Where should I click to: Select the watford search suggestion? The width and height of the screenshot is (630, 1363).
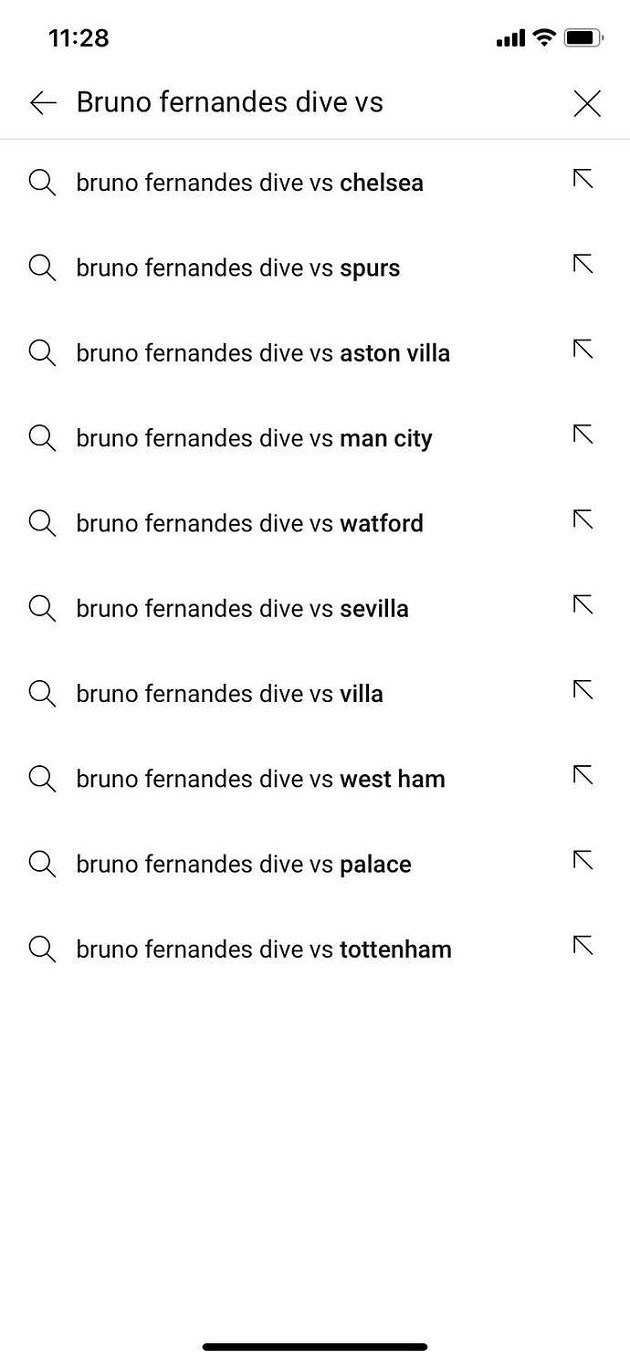tap(250, 523)
